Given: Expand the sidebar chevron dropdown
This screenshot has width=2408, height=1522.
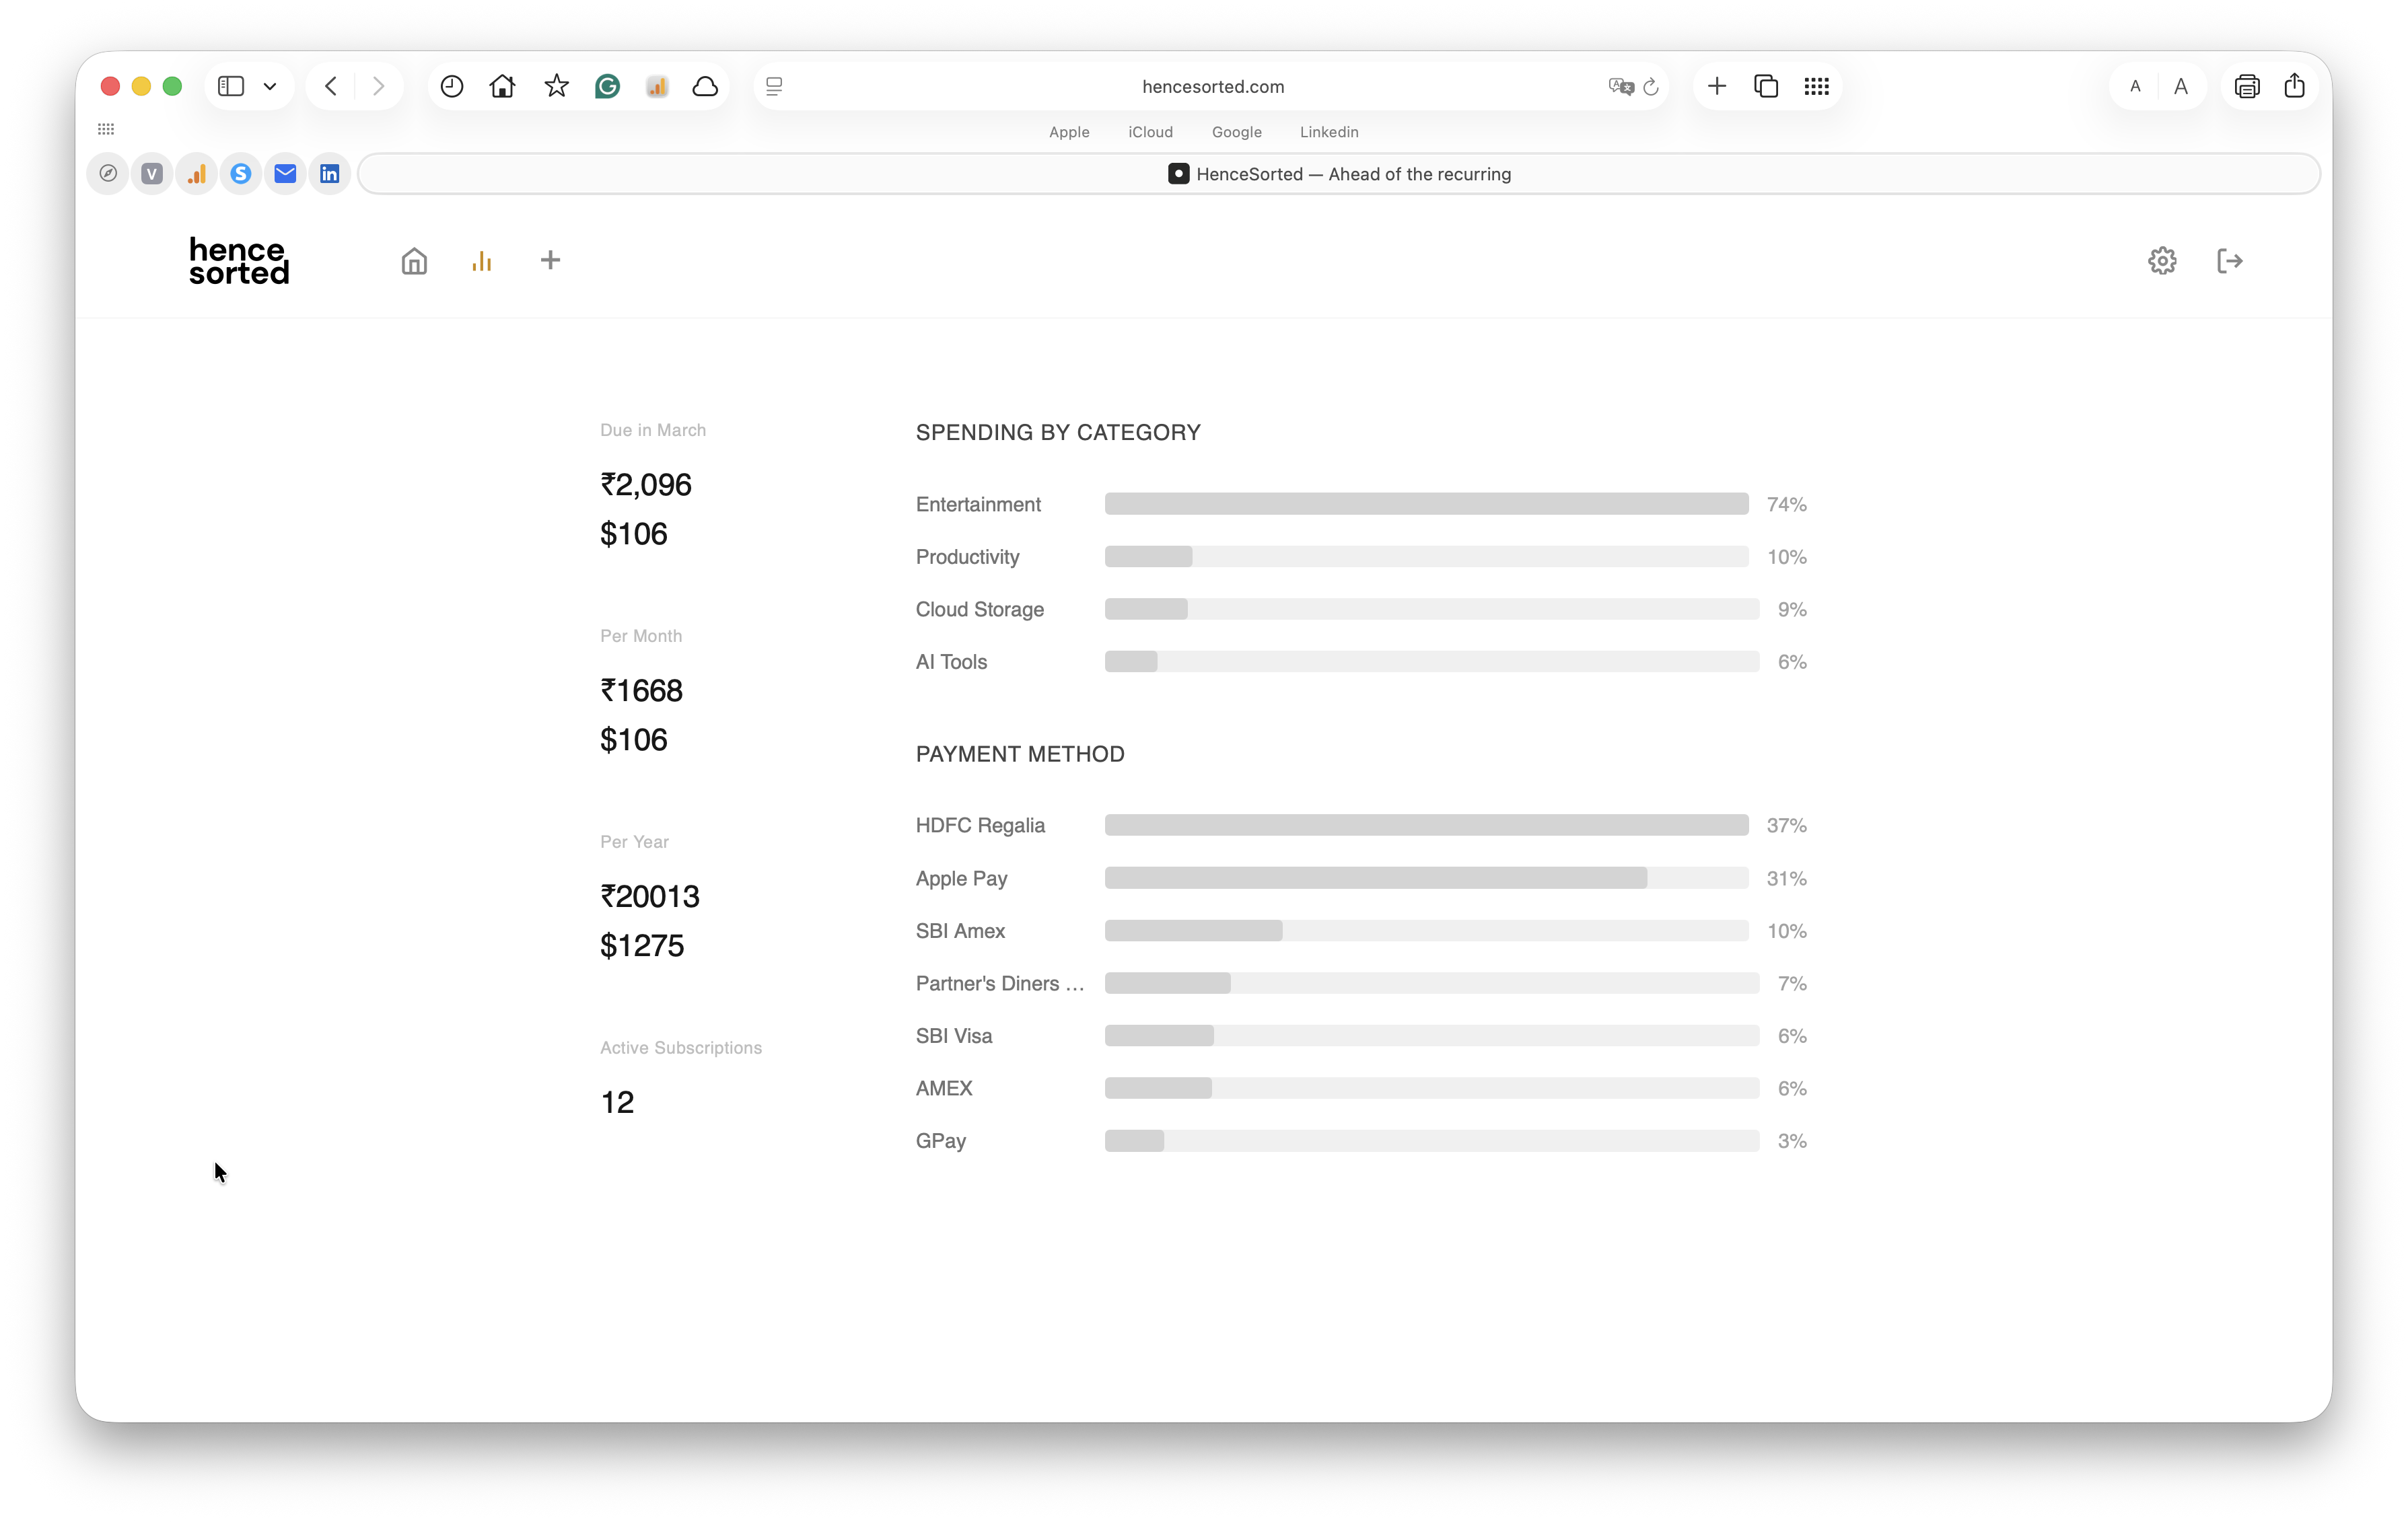Looking at the screenshot, I should [269, 86].
